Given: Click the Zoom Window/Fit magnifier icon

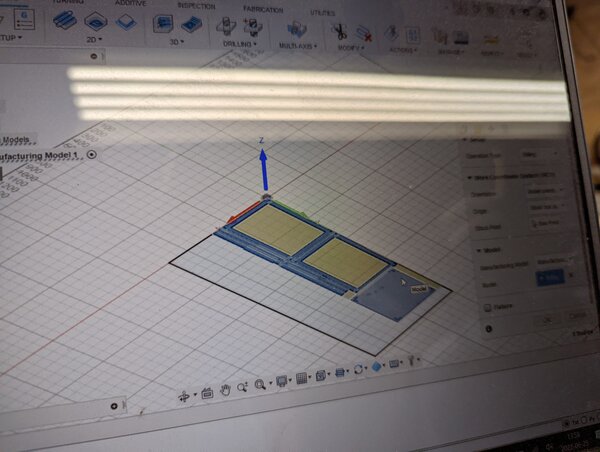Looking at the screenshot, I should tap(260, 384).
